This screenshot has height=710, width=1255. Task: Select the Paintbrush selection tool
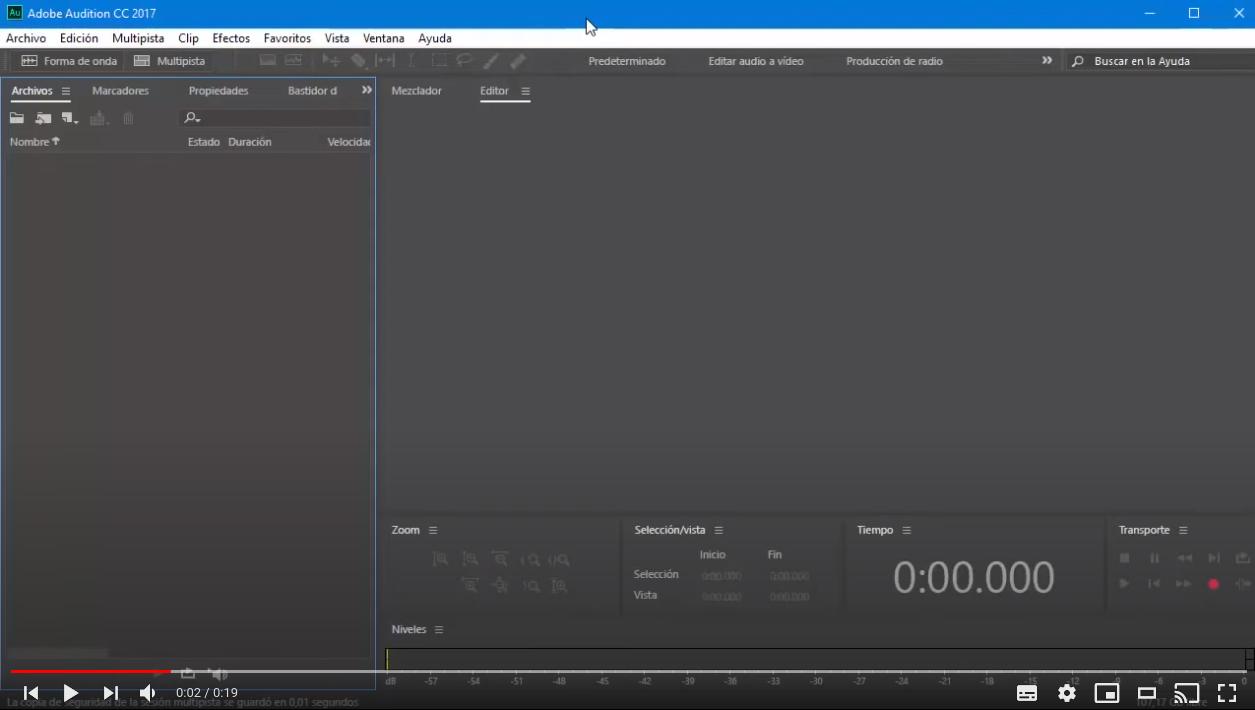491,61
